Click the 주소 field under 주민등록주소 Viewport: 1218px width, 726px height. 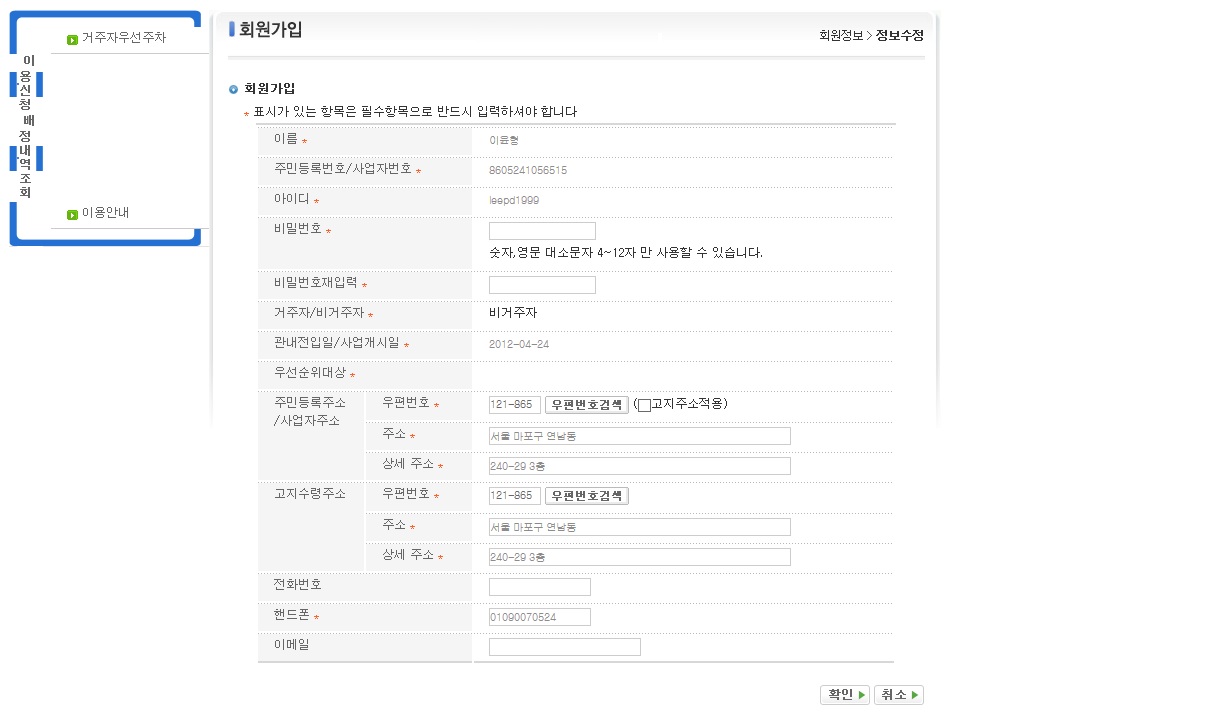(639, 436)
